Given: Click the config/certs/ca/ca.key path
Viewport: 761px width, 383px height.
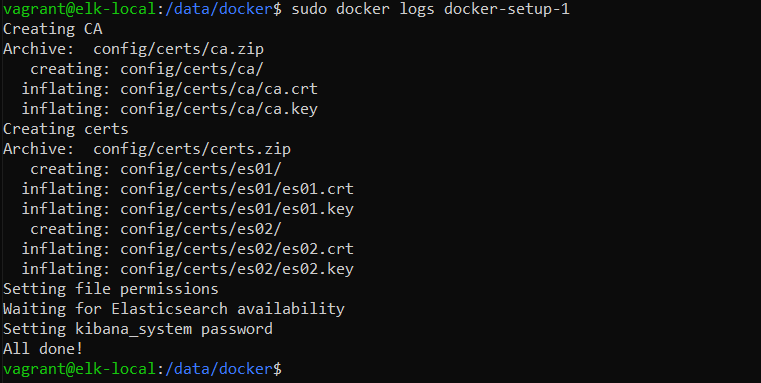Looking at the screenshot, I should pyautogui.click(x=219, y=109).
